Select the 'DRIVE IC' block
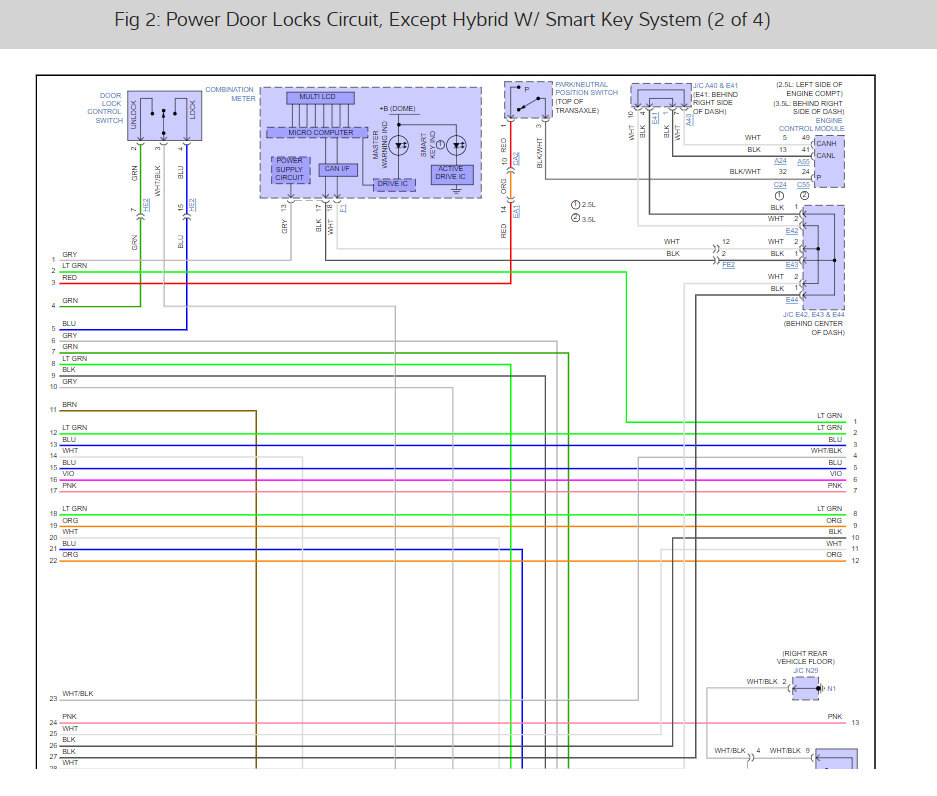This screenshot has height=796, width=937. pos(394,184)
